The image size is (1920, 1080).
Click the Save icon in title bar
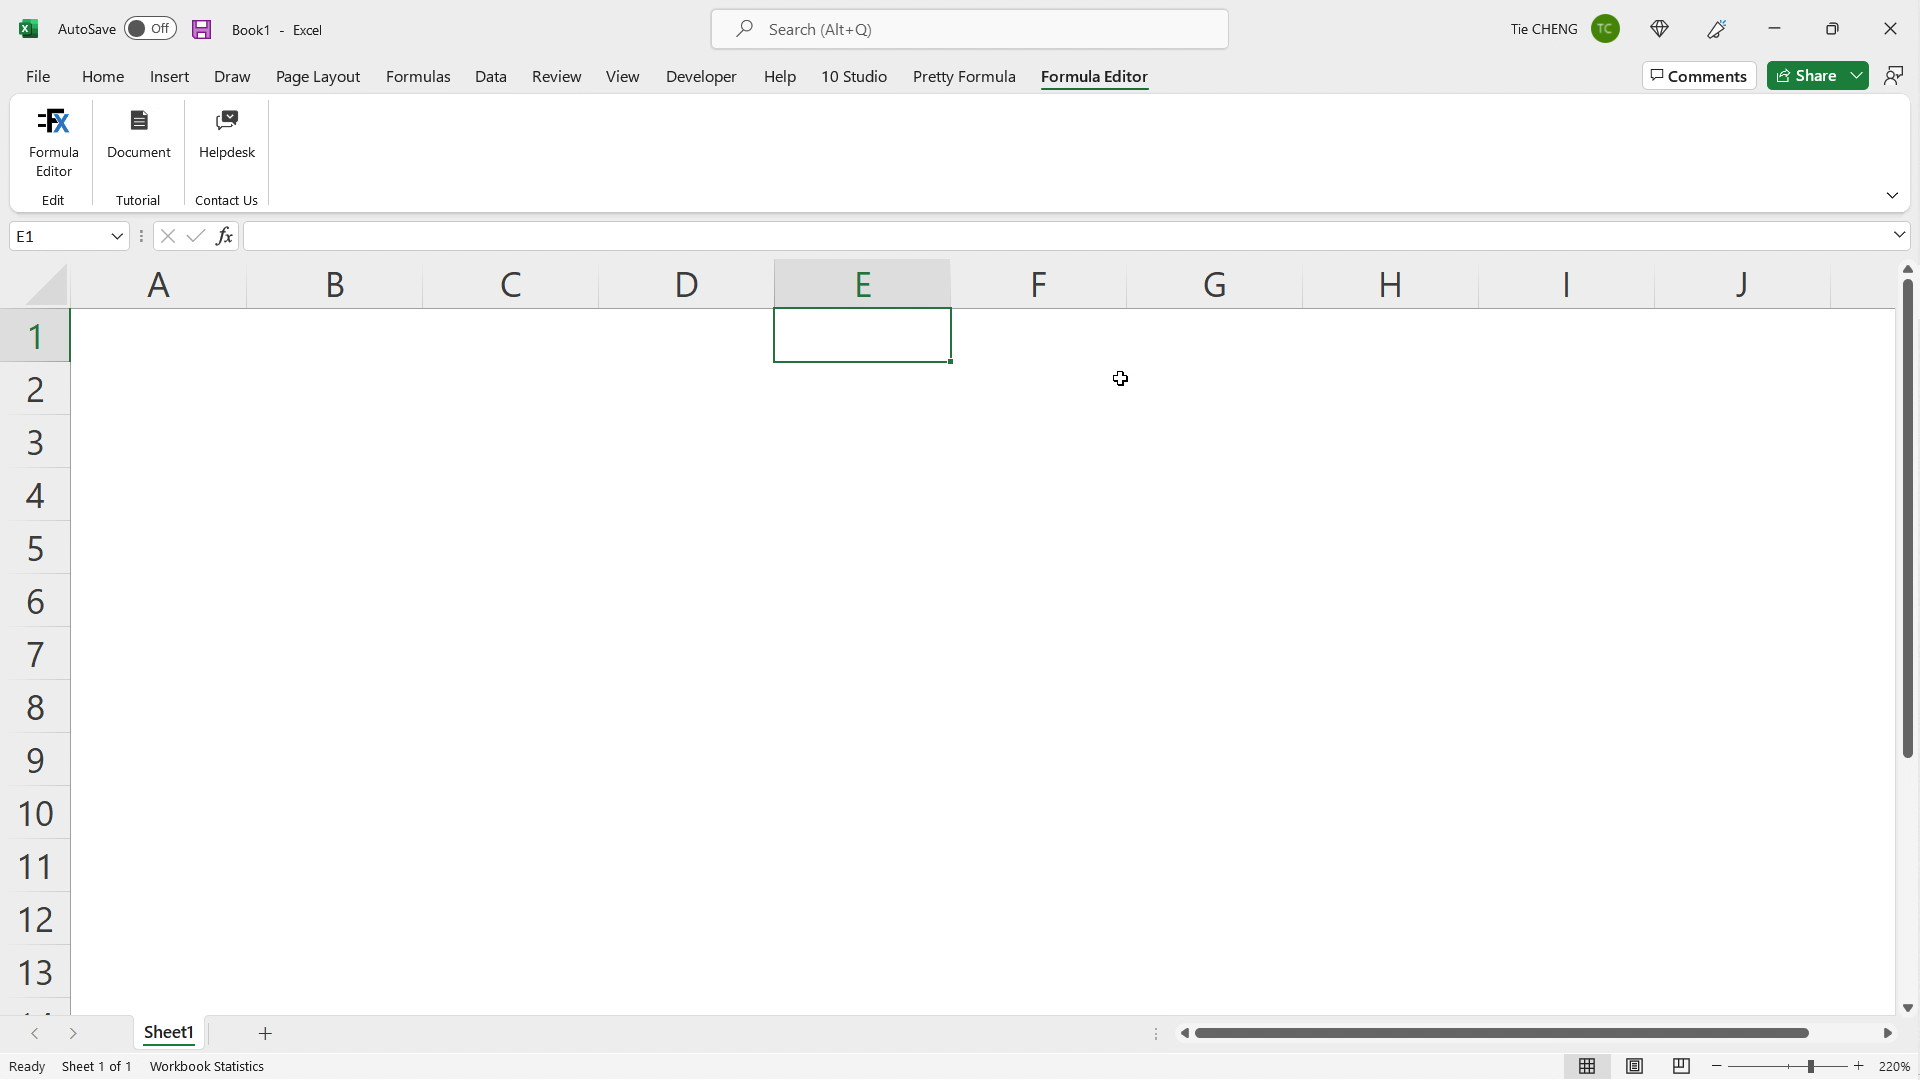coord(202,29)
